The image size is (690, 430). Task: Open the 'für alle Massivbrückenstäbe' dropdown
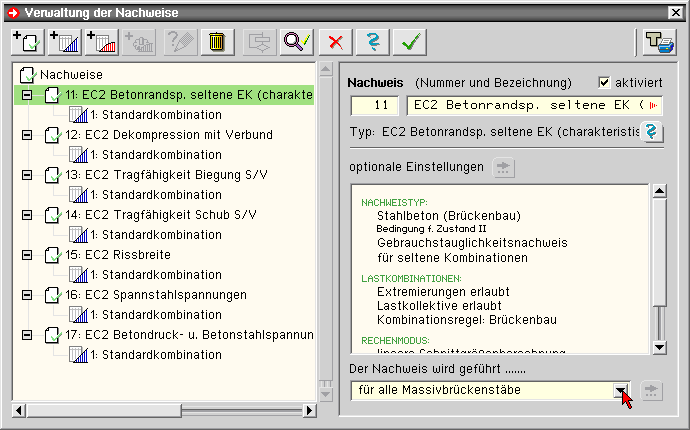point(621,390)
